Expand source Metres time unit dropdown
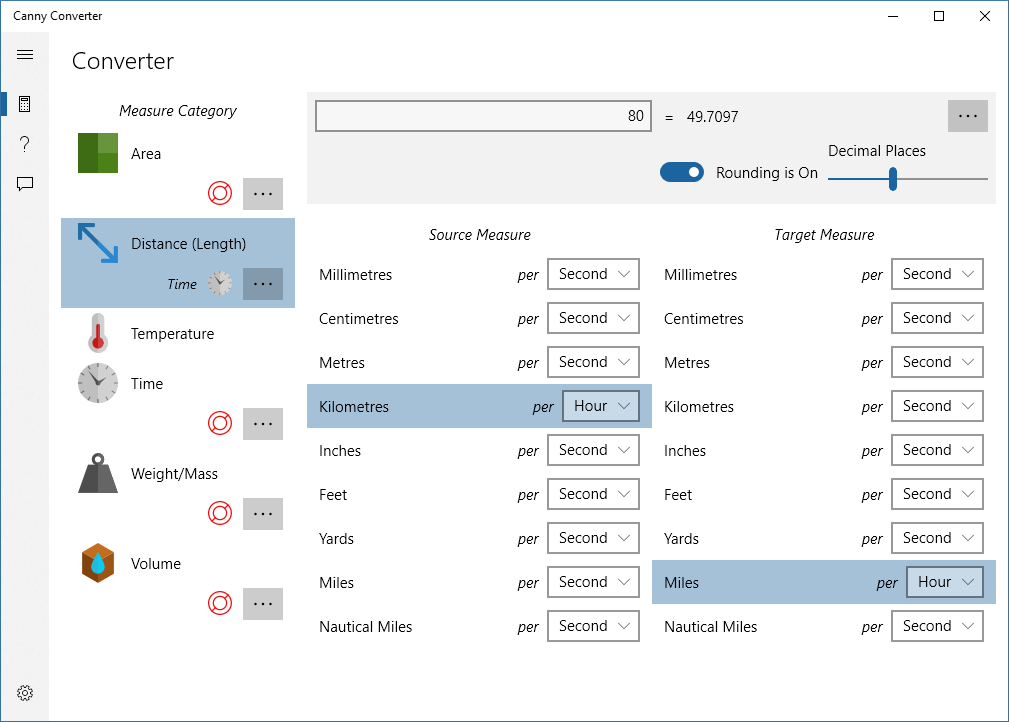This screenshot has width=1009, height=722. point(593,362)
